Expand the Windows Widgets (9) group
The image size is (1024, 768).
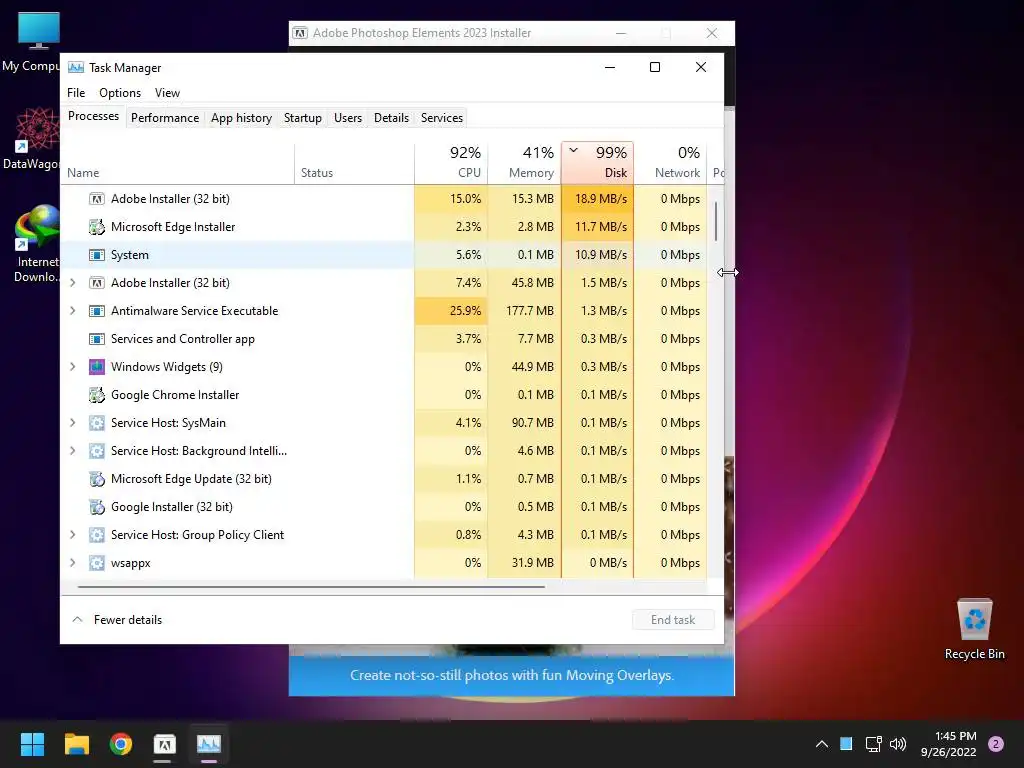(72, 367)
